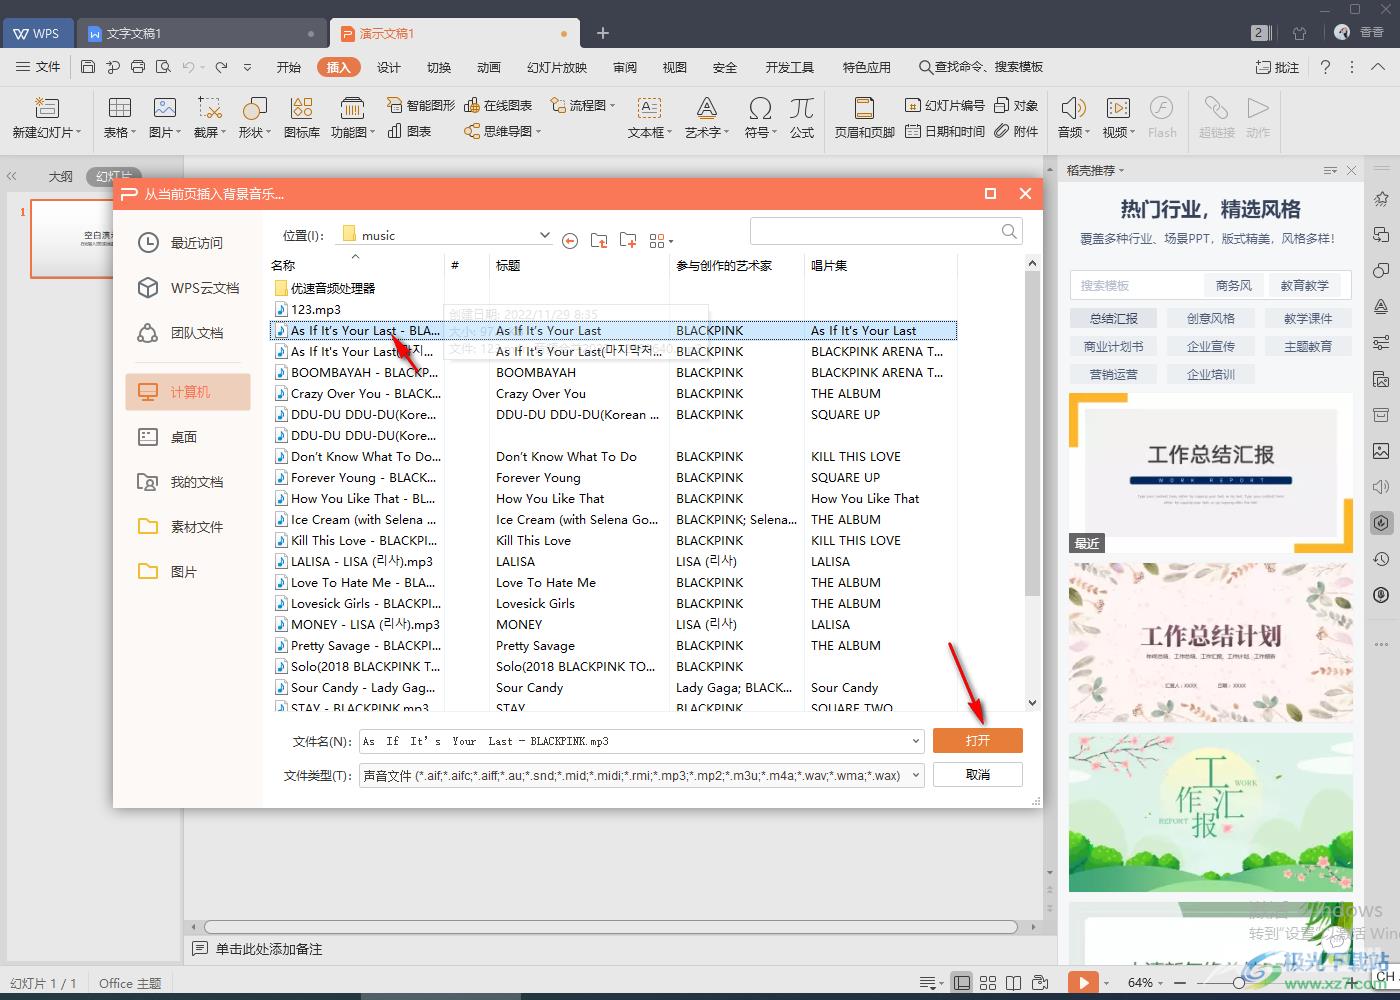Viewport: 1400px width, 1000px height.
Task: Click the Save icon in quick toolbar
Action: 88,67
